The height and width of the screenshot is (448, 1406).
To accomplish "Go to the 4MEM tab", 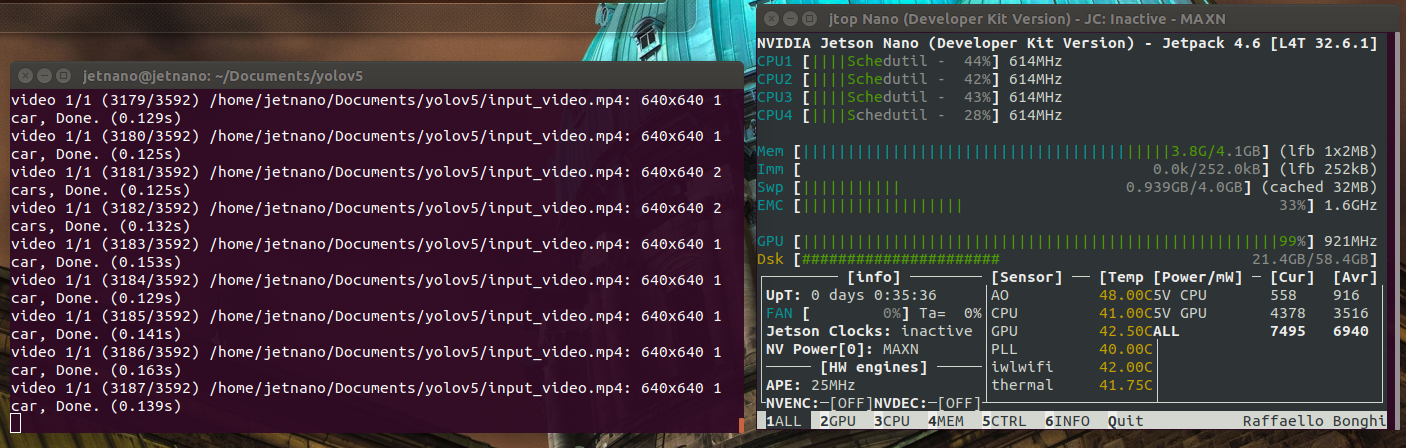I will coord(946,422).
